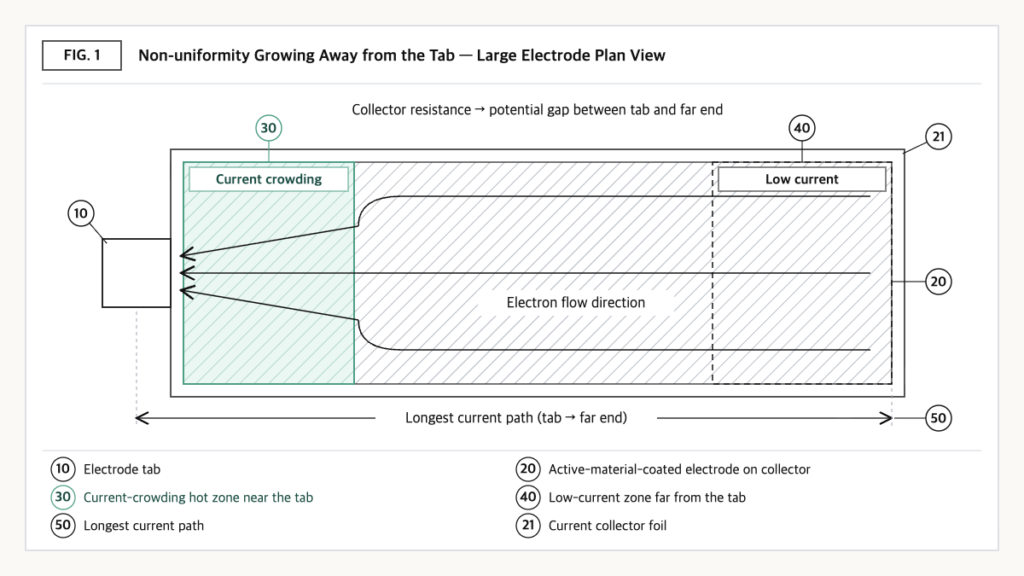Click the 'Collector resistance → potential gap' caption
Viewport: 1024px width, 576px height.
coord(537,110)
